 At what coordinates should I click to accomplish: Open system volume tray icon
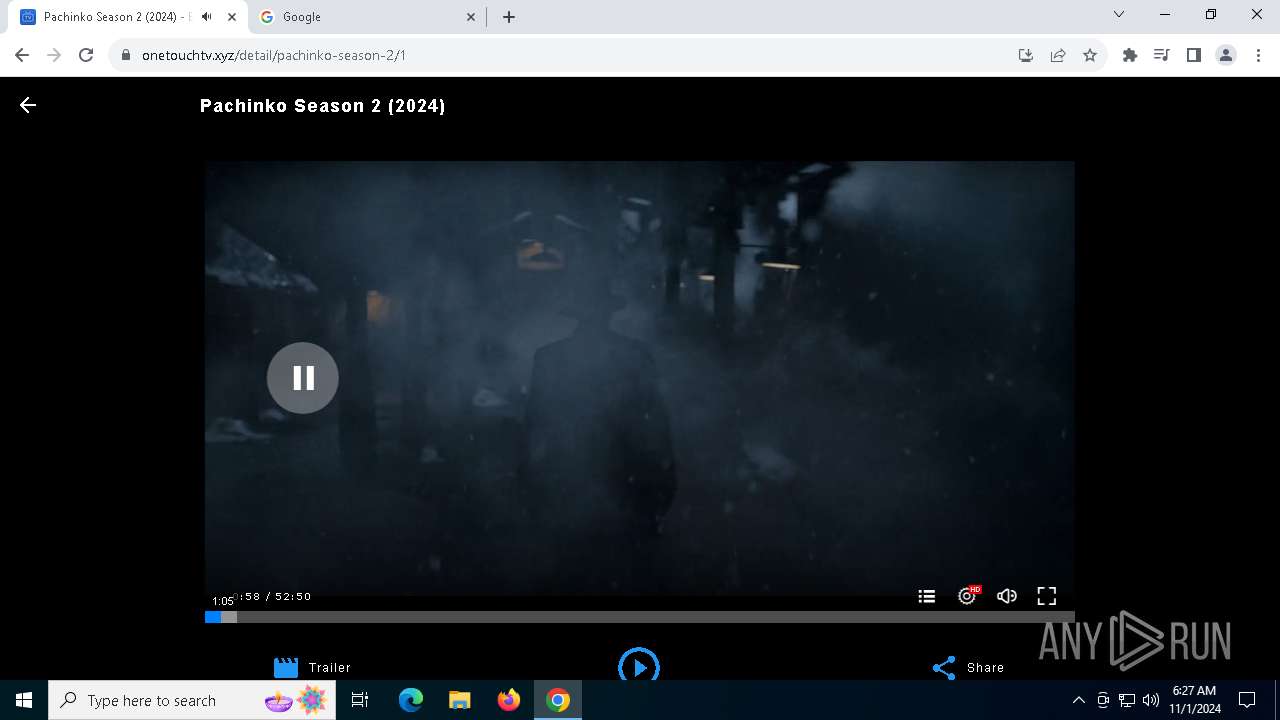tap(1151, 700)
